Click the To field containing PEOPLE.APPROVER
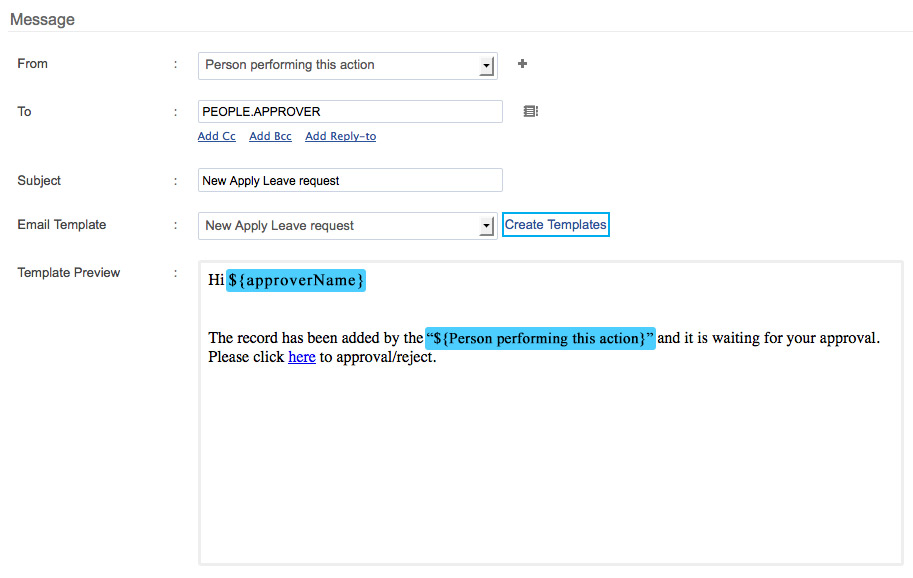This screenshot has width=913, height=578. (x=350, y=112)
